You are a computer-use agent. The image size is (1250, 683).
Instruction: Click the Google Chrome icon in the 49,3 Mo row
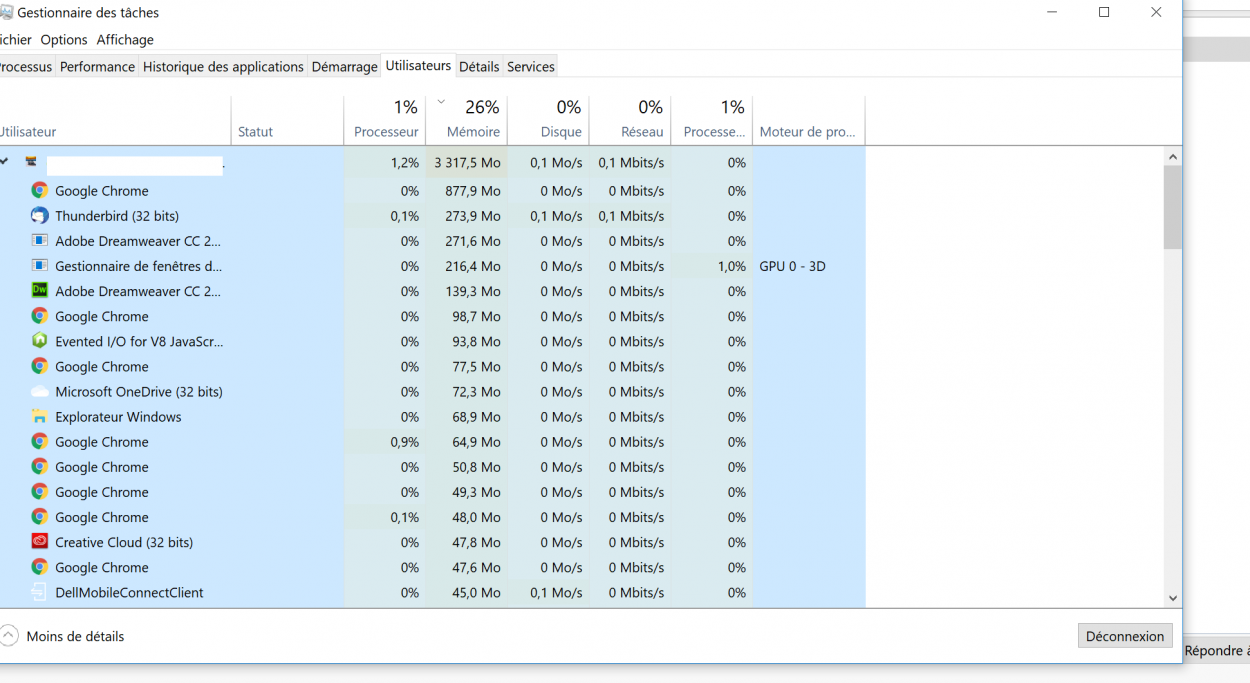coord(40,491)
